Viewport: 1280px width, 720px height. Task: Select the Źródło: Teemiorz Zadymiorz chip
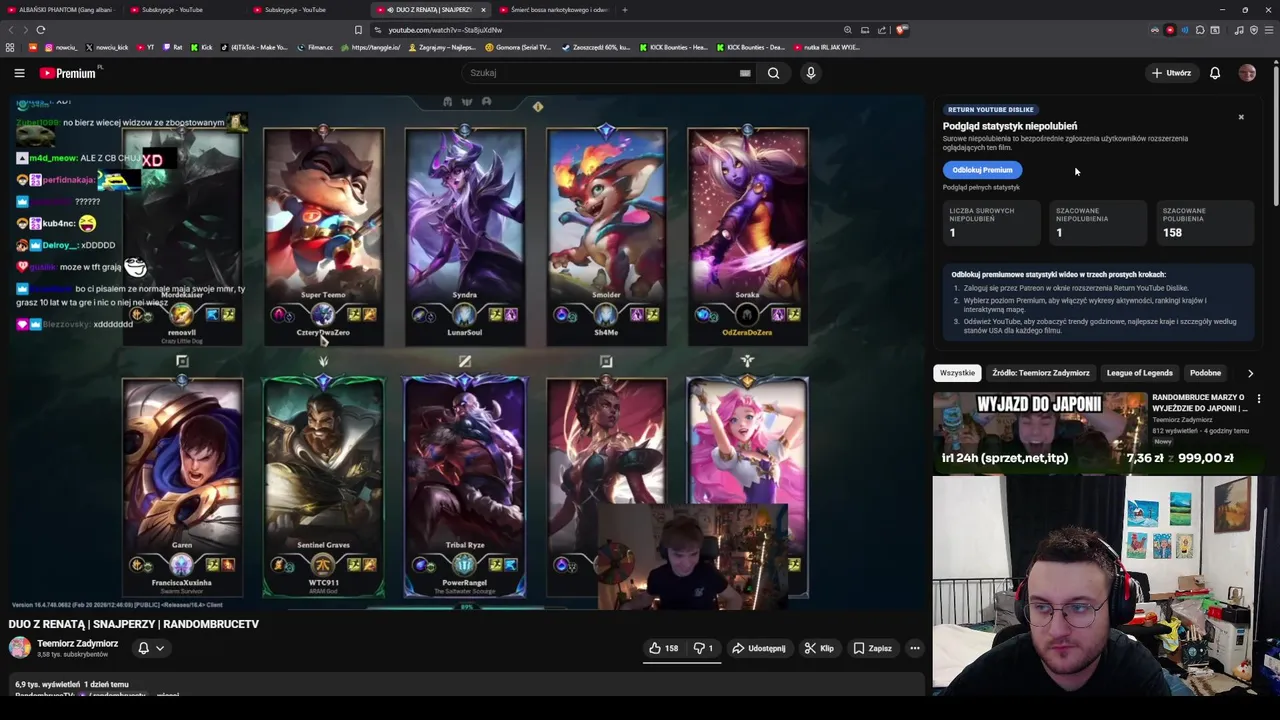(1041, 373)
